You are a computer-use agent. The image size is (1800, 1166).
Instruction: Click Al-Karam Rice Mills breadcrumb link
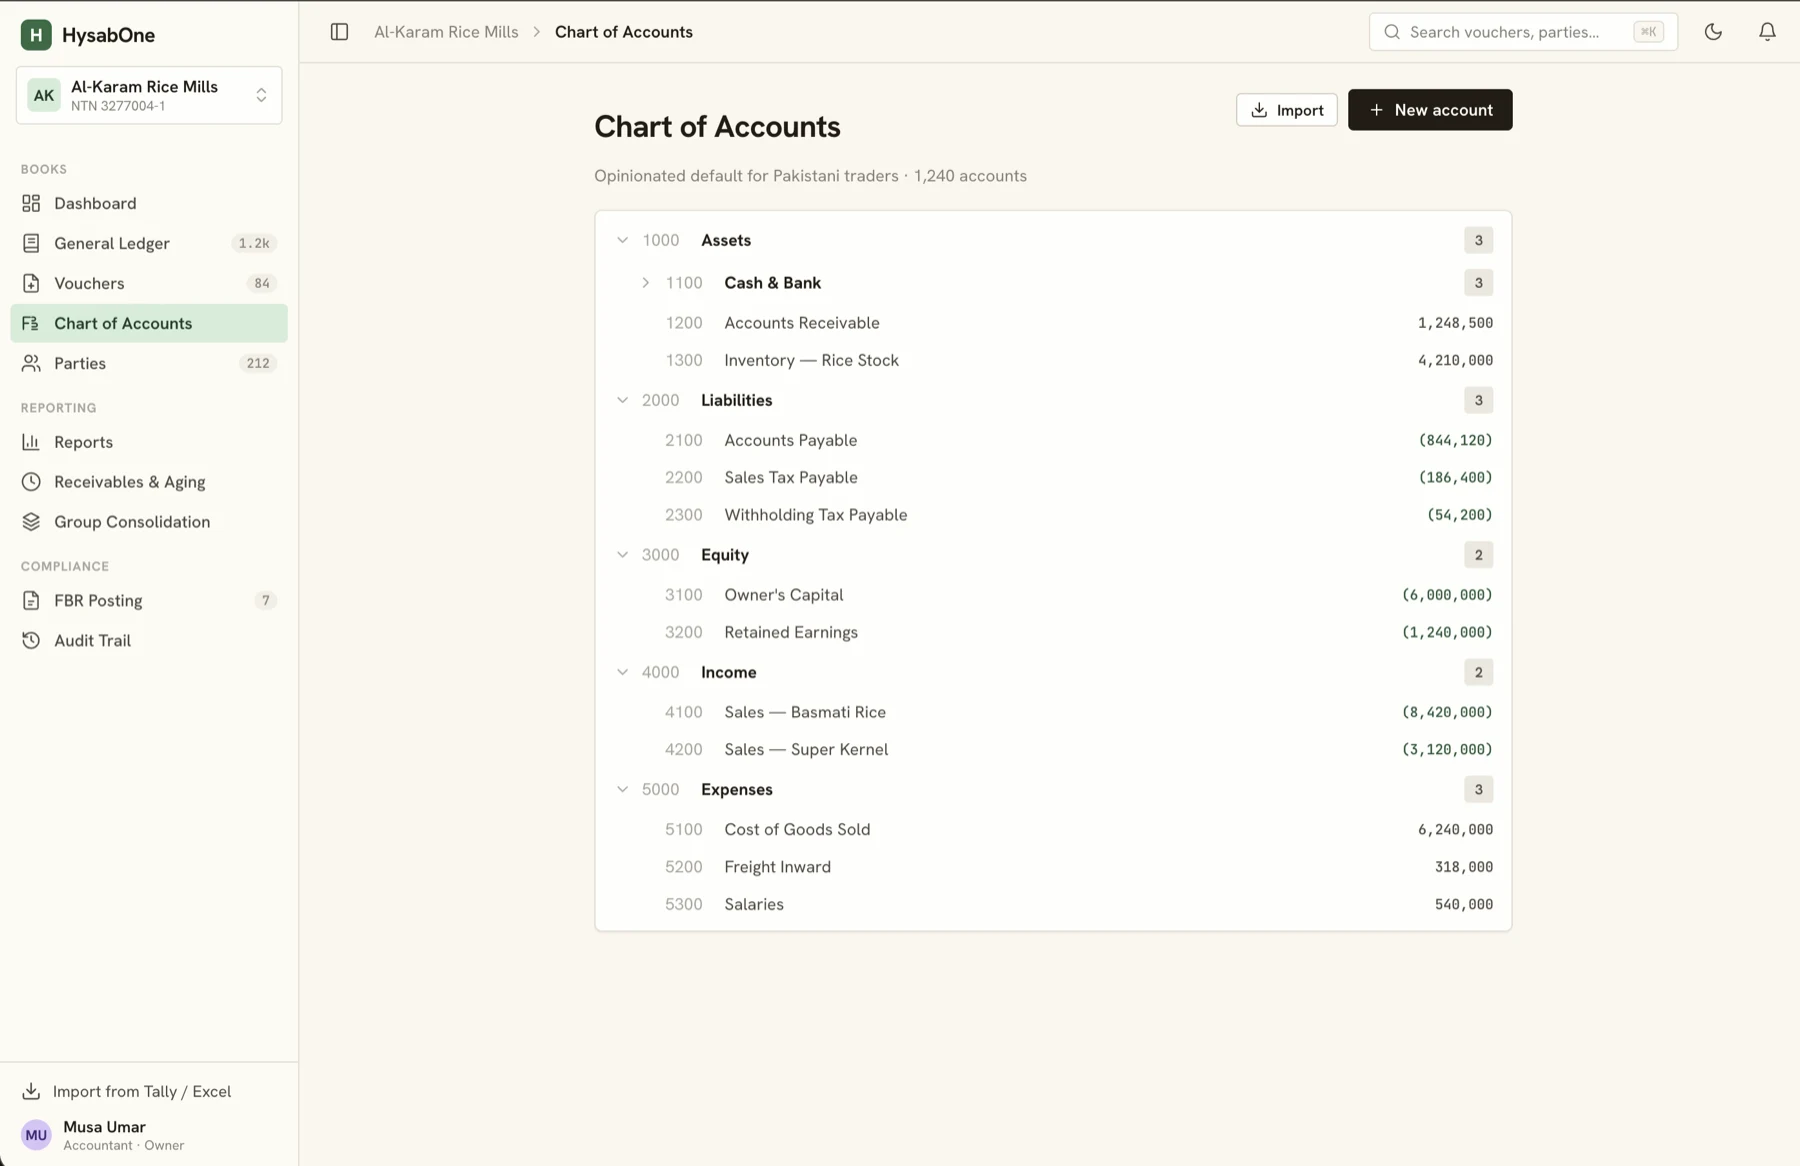[446, 32]
